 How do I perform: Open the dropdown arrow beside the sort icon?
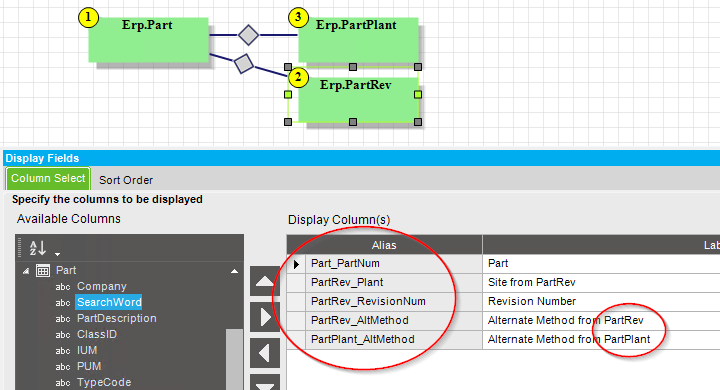click(x=57, y=254)
